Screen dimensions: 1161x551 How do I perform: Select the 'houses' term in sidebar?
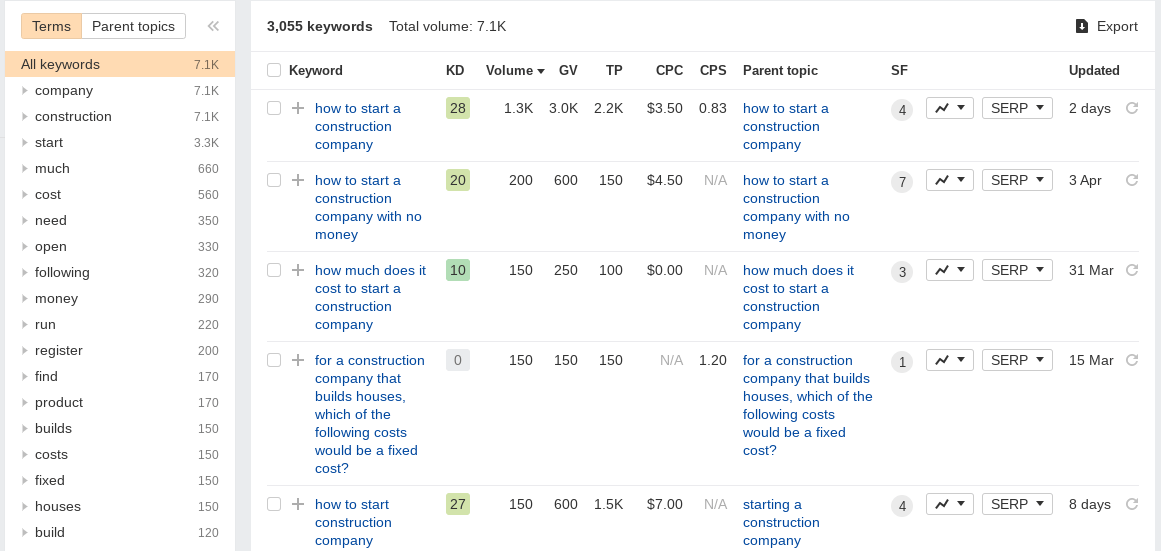point(58,507)
